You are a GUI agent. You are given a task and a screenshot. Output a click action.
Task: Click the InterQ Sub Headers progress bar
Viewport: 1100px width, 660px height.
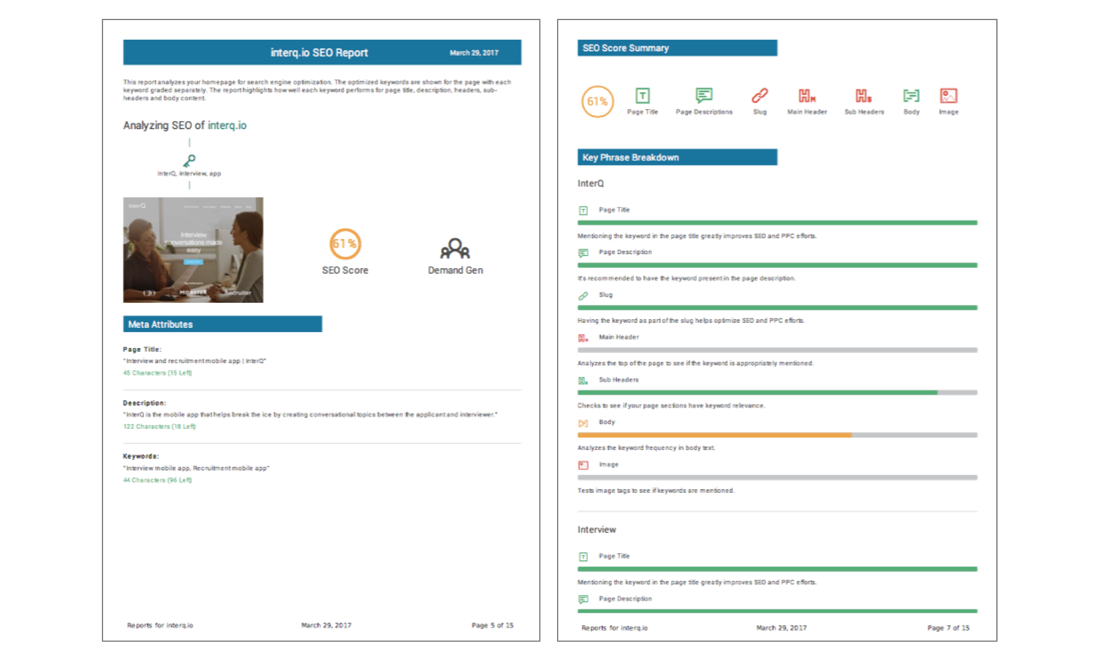pyautogui.click(x=777, y=393)
